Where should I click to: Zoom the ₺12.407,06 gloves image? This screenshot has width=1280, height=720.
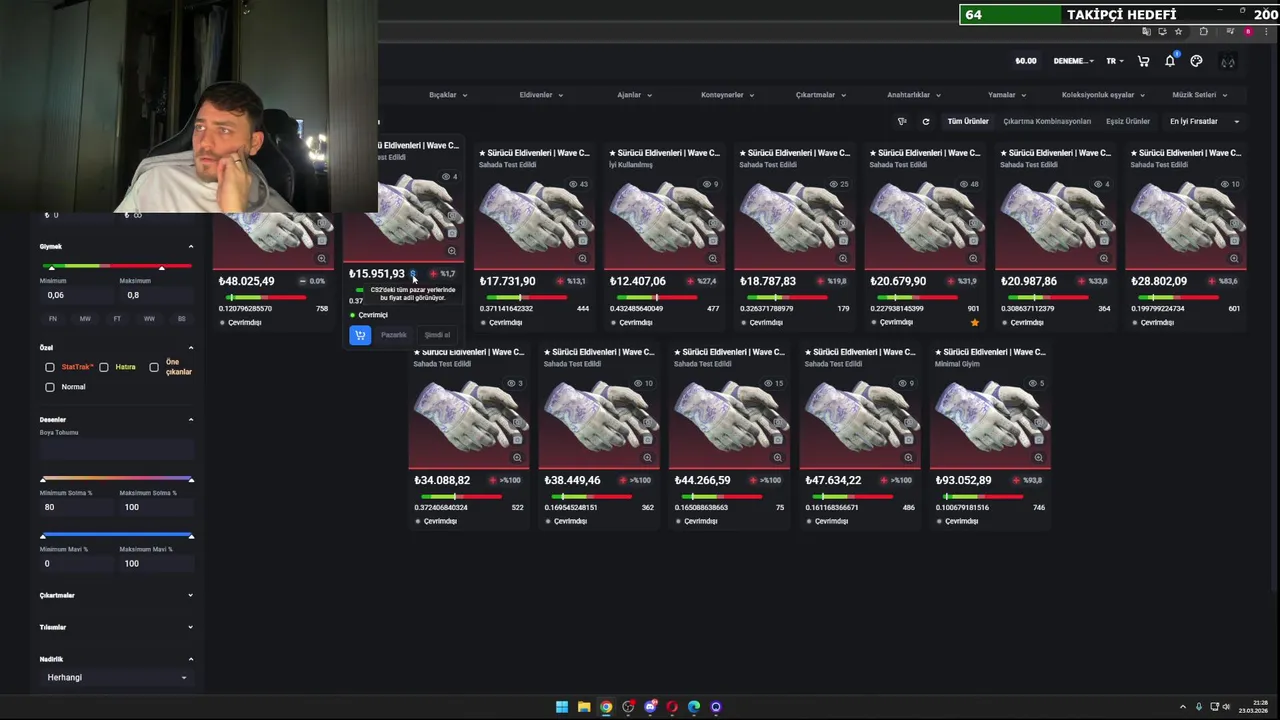pyautogui.click(x=712, y=258)
